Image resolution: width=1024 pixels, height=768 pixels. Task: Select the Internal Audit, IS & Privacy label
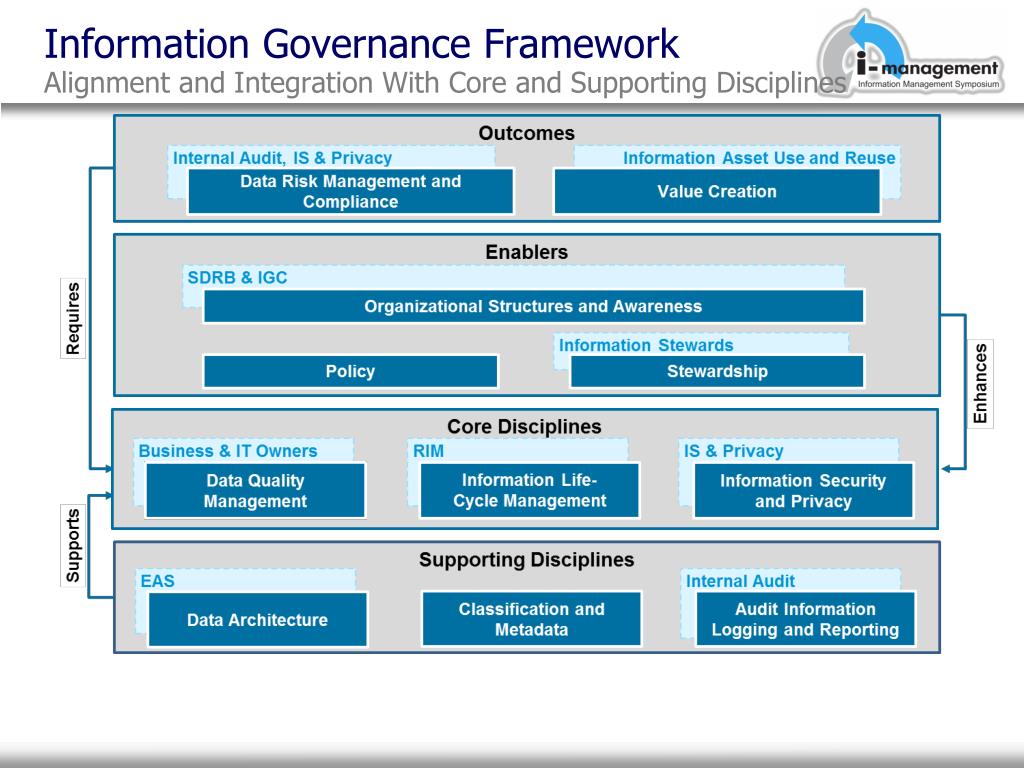pyautogui.click(x=282, y=158)
